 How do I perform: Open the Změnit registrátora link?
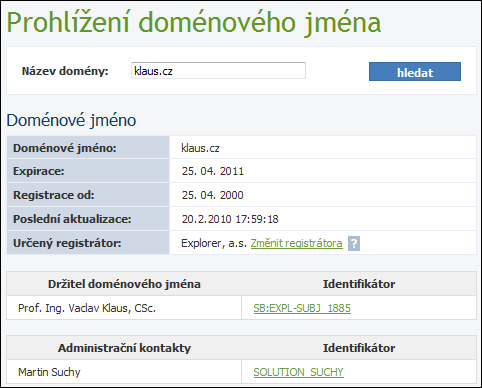coord(296,243)
